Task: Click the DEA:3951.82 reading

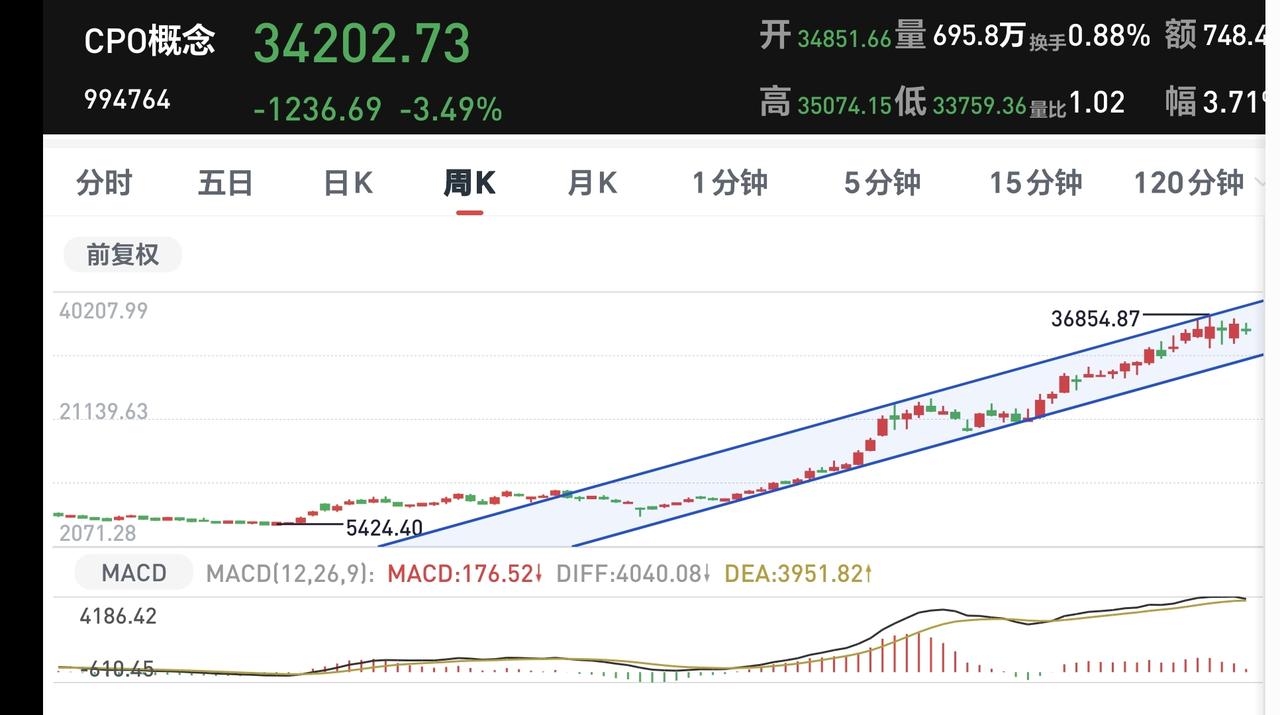Action: click(799, 574)
